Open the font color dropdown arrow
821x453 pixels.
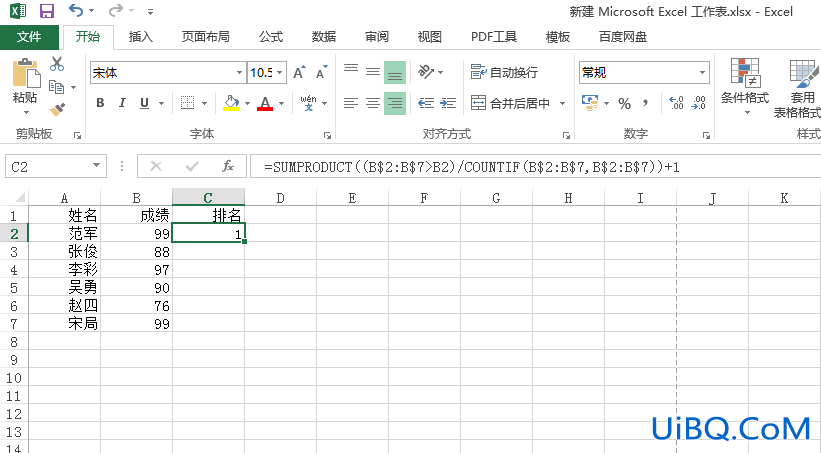tap(281, 103)
